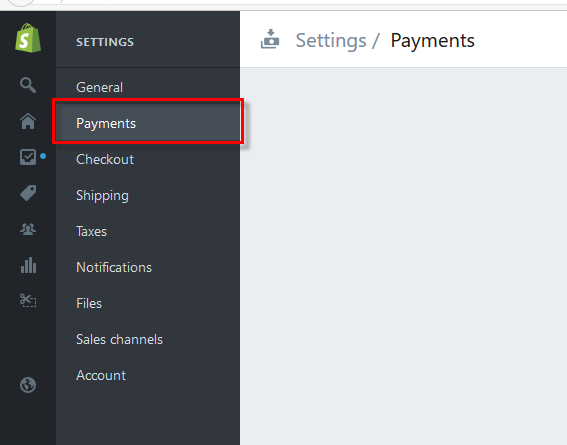Select the highlighted Payments menu item

pyautogui.click(x=148, y=123)
